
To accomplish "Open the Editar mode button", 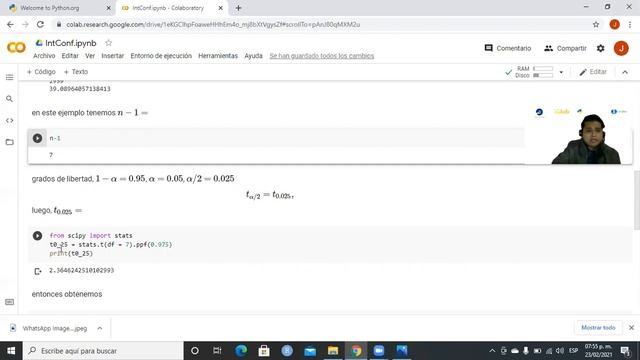I will point(593,72).
